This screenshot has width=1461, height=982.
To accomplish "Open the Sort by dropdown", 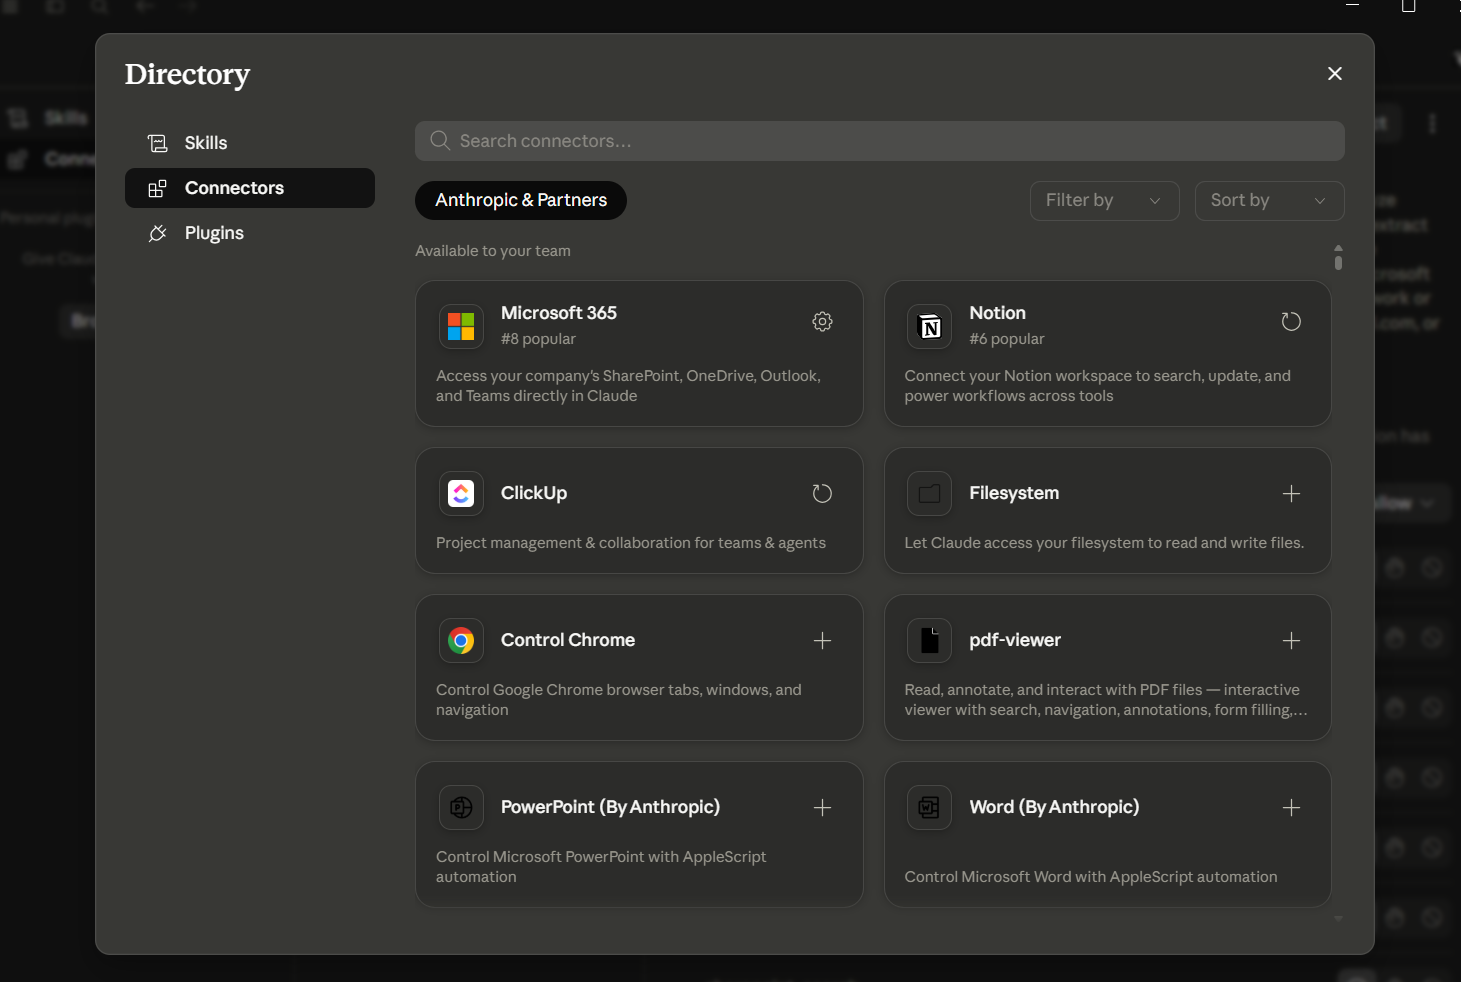I will click(1270, 200).
